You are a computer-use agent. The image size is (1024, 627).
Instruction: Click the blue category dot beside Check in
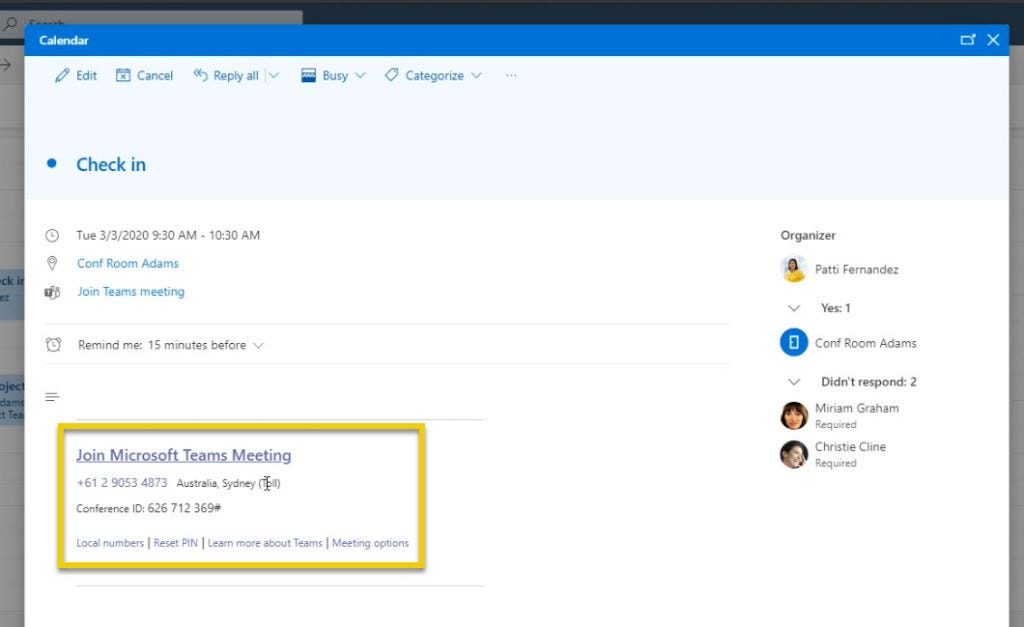pyautogui.click(x=52, y=163)
